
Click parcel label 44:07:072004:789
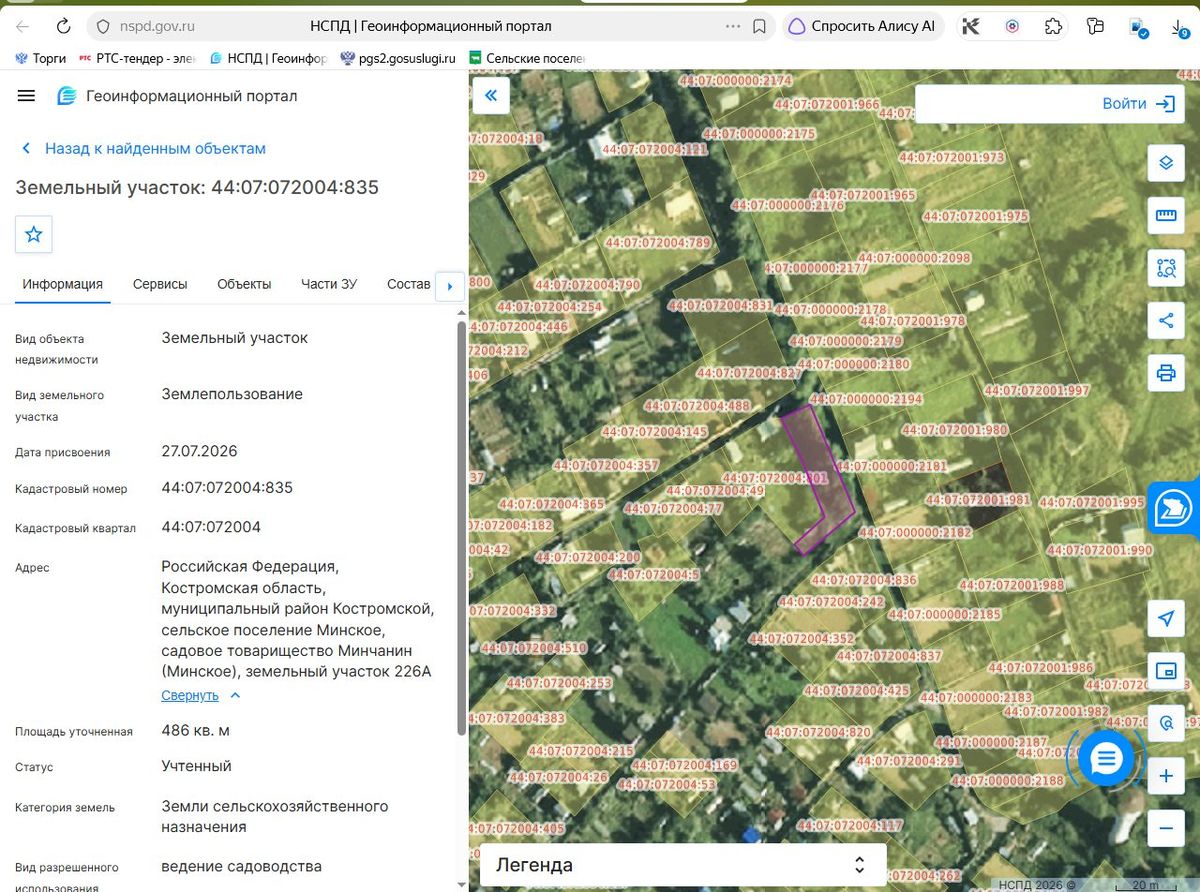(x=658, y=242)
